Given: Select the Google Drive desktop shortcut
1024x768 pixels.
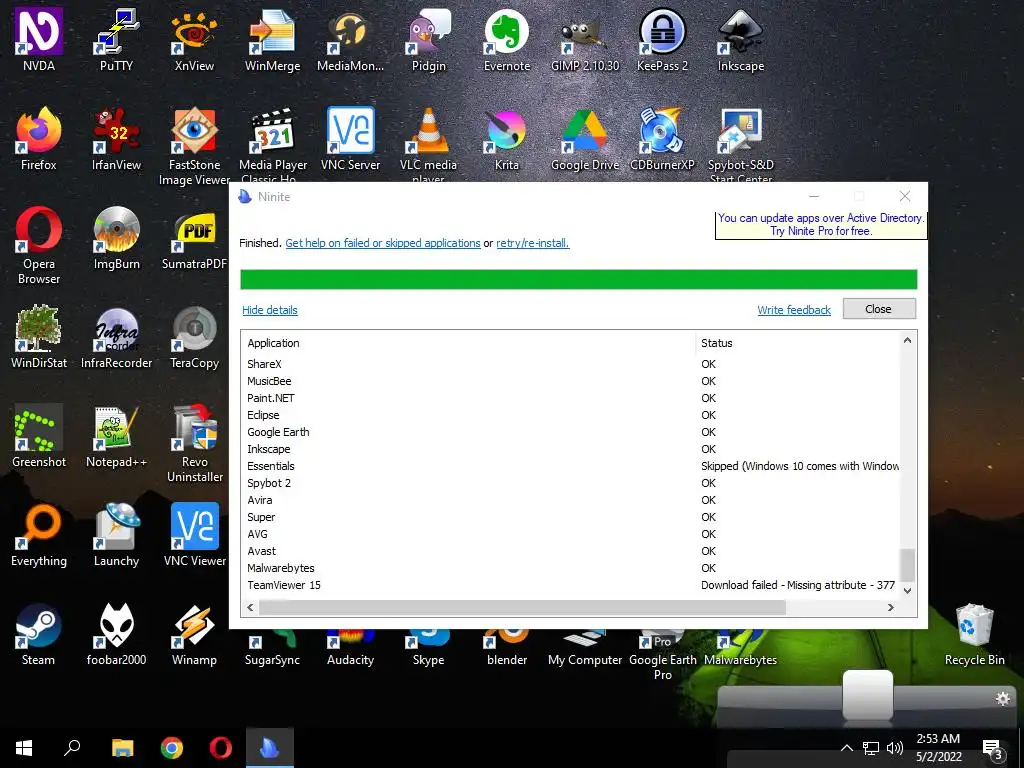Looking at the screenshot, I should tap(584, 139).
